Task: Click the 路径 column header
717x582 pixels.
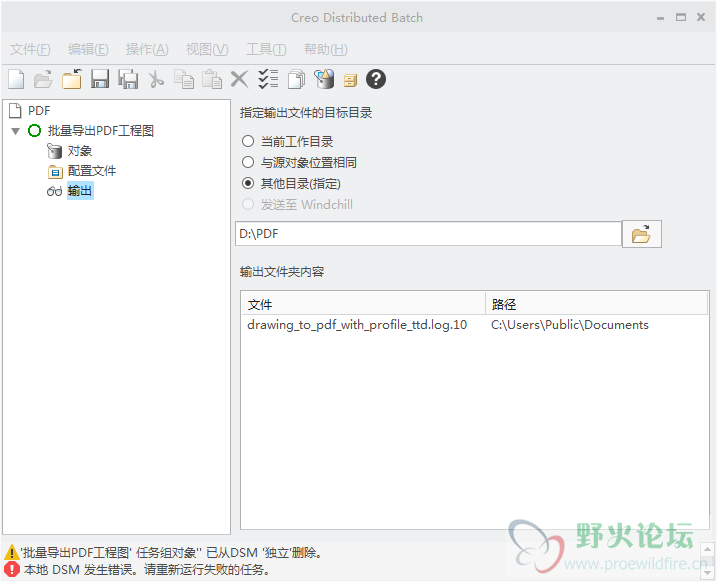Action: (596, 304)
